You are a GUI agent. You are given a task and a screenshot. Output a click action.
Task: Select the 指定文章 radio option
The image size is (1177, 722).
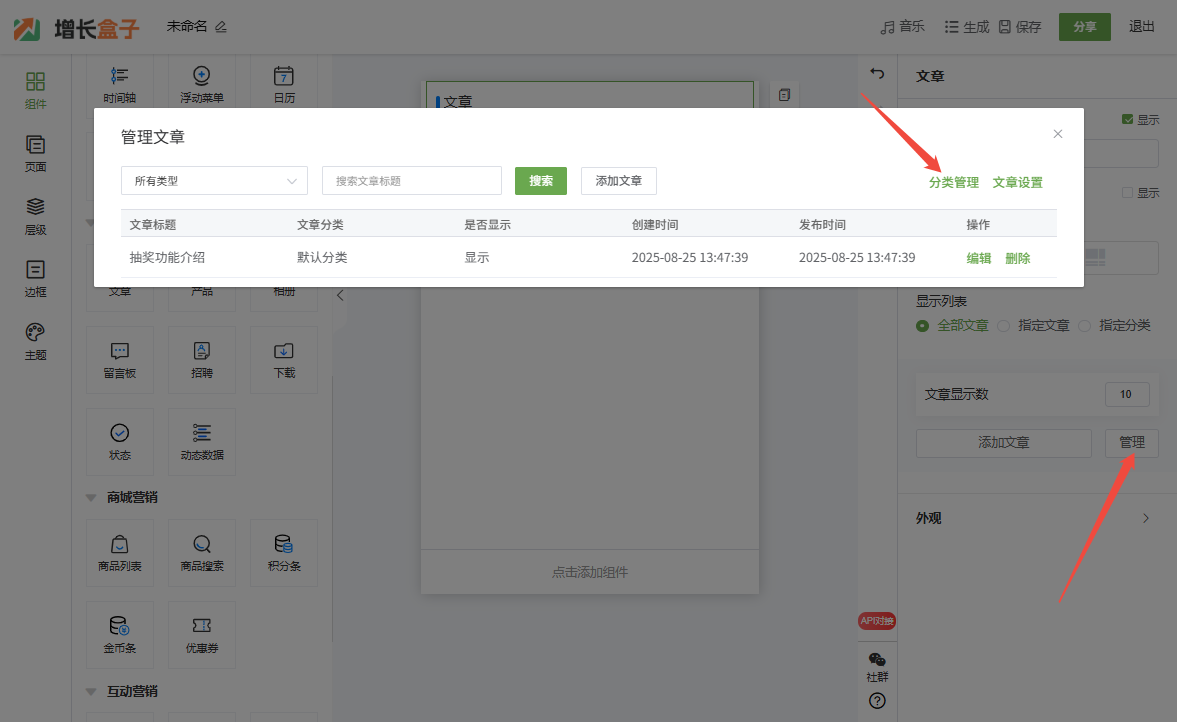point(1004,326)
